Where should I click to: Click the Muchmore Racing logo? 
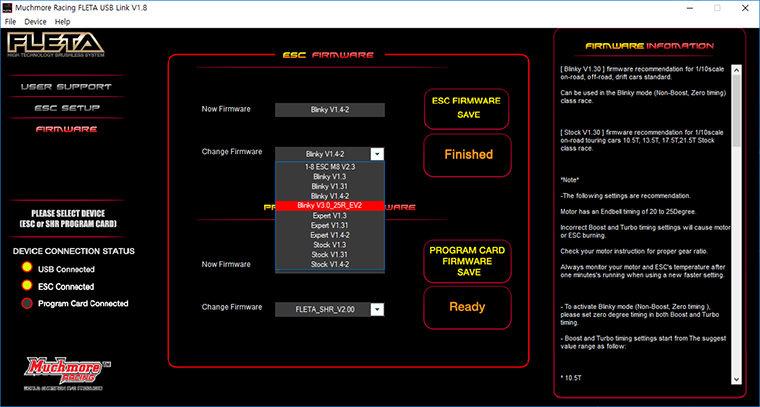tap(67, 373)
